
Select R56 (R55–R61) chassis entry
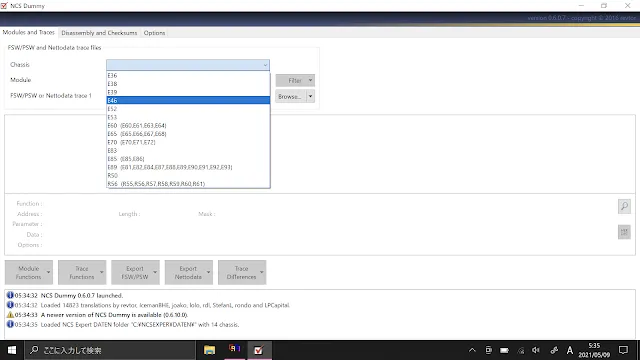pyautogui.click(x=188, y=184)
